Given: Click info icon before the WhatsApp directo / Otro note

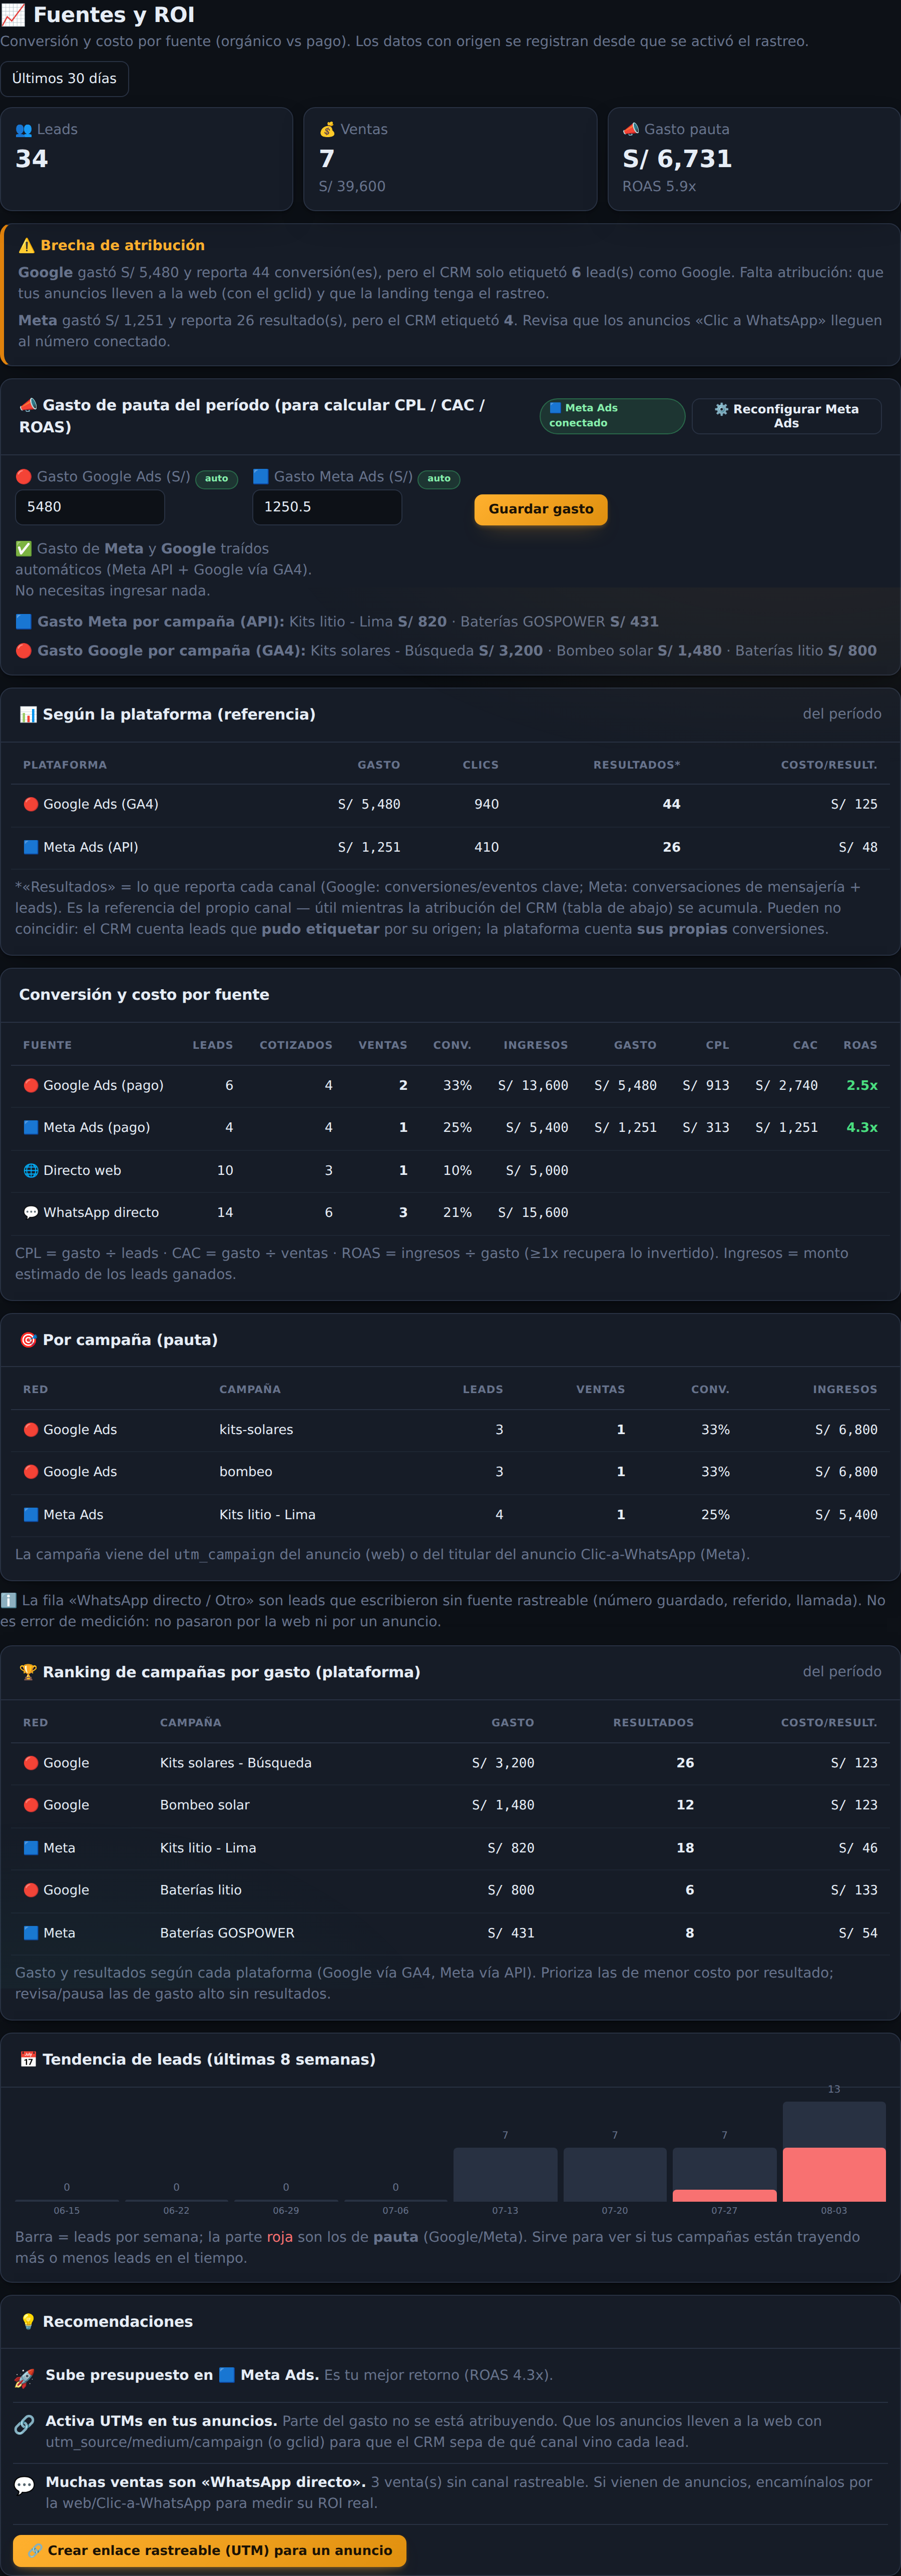Looking at the screenshot, I should pos(8,1600).
